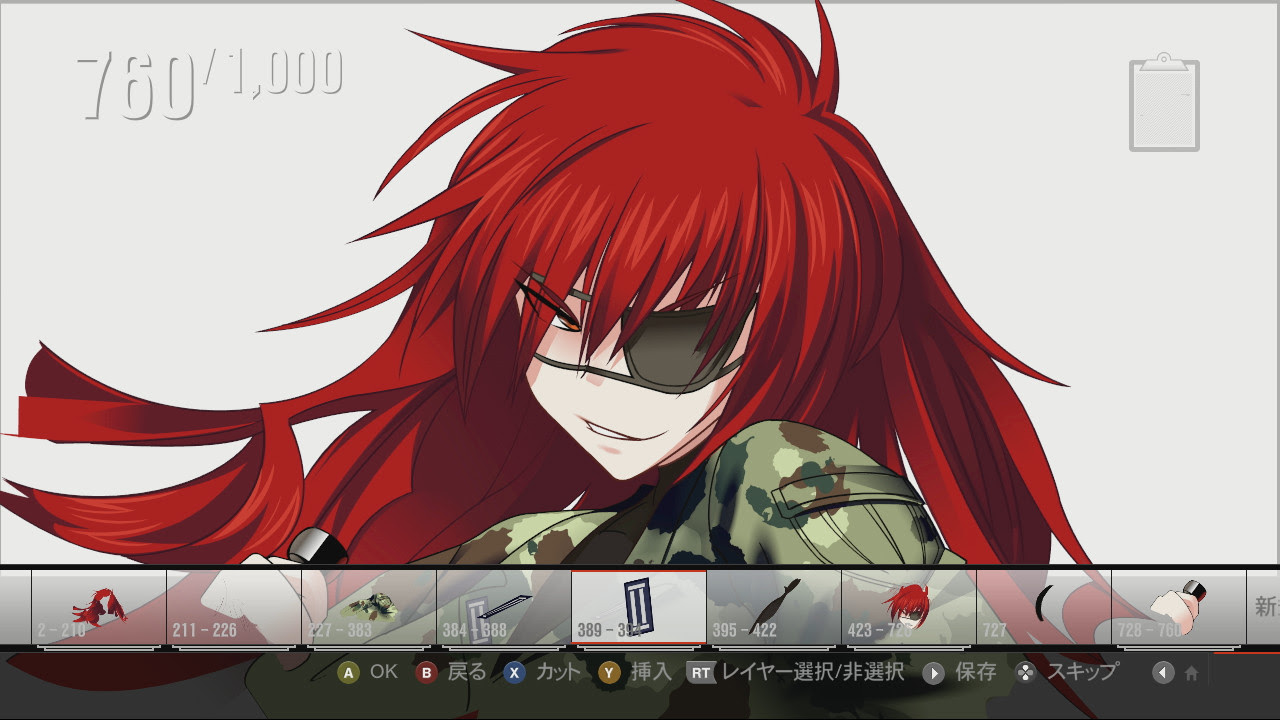Click the スキップ skip d-pad prompt
Screen dimensions: 1280x720
click(x=1066, y=673)
